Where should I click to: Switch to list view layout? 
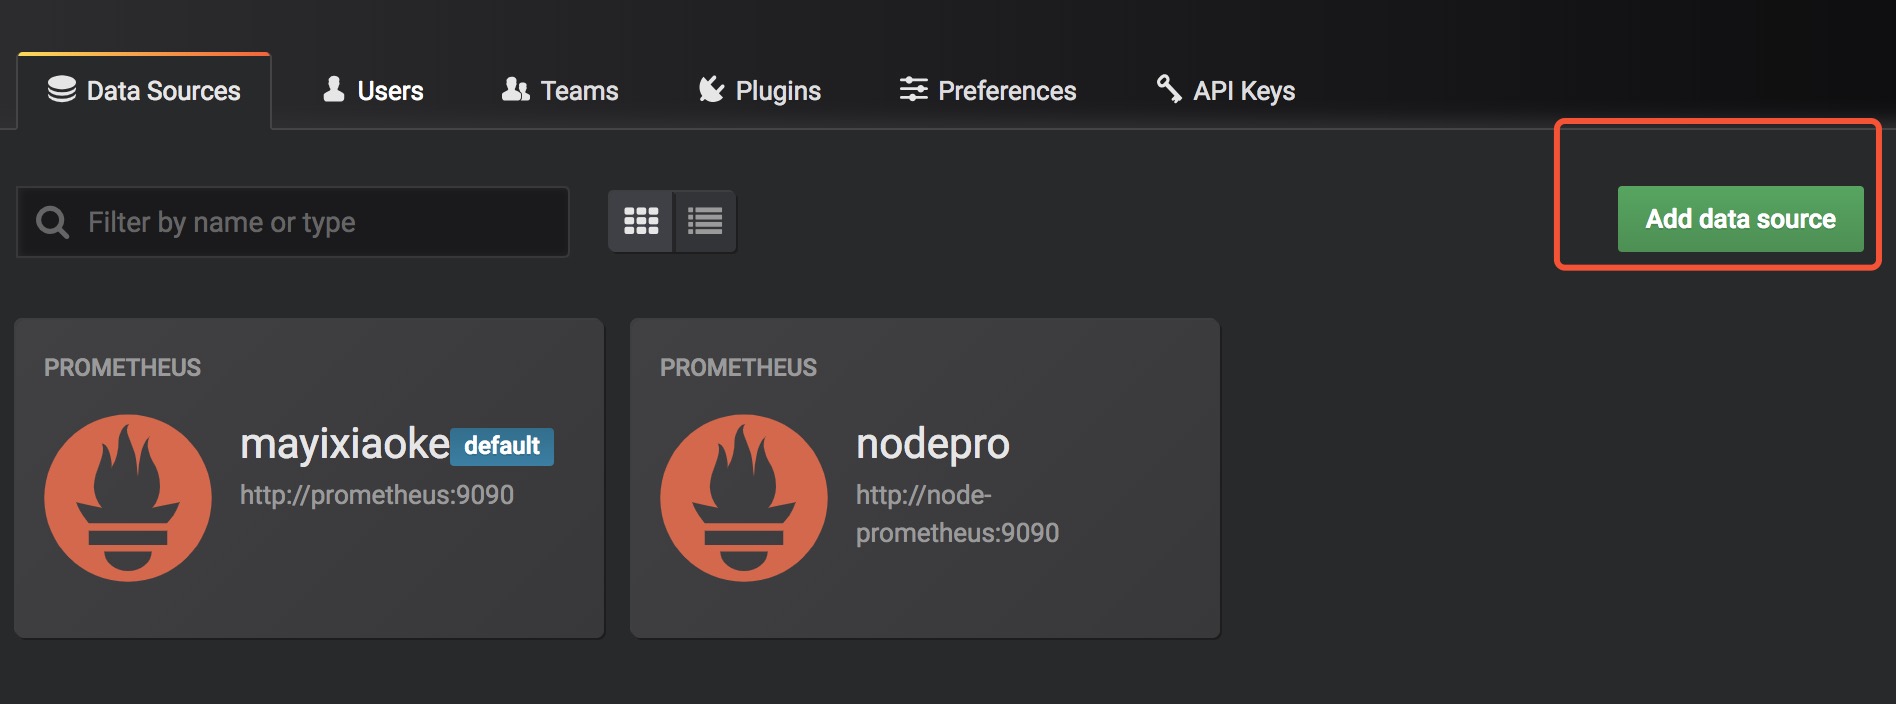pos(705,221)
